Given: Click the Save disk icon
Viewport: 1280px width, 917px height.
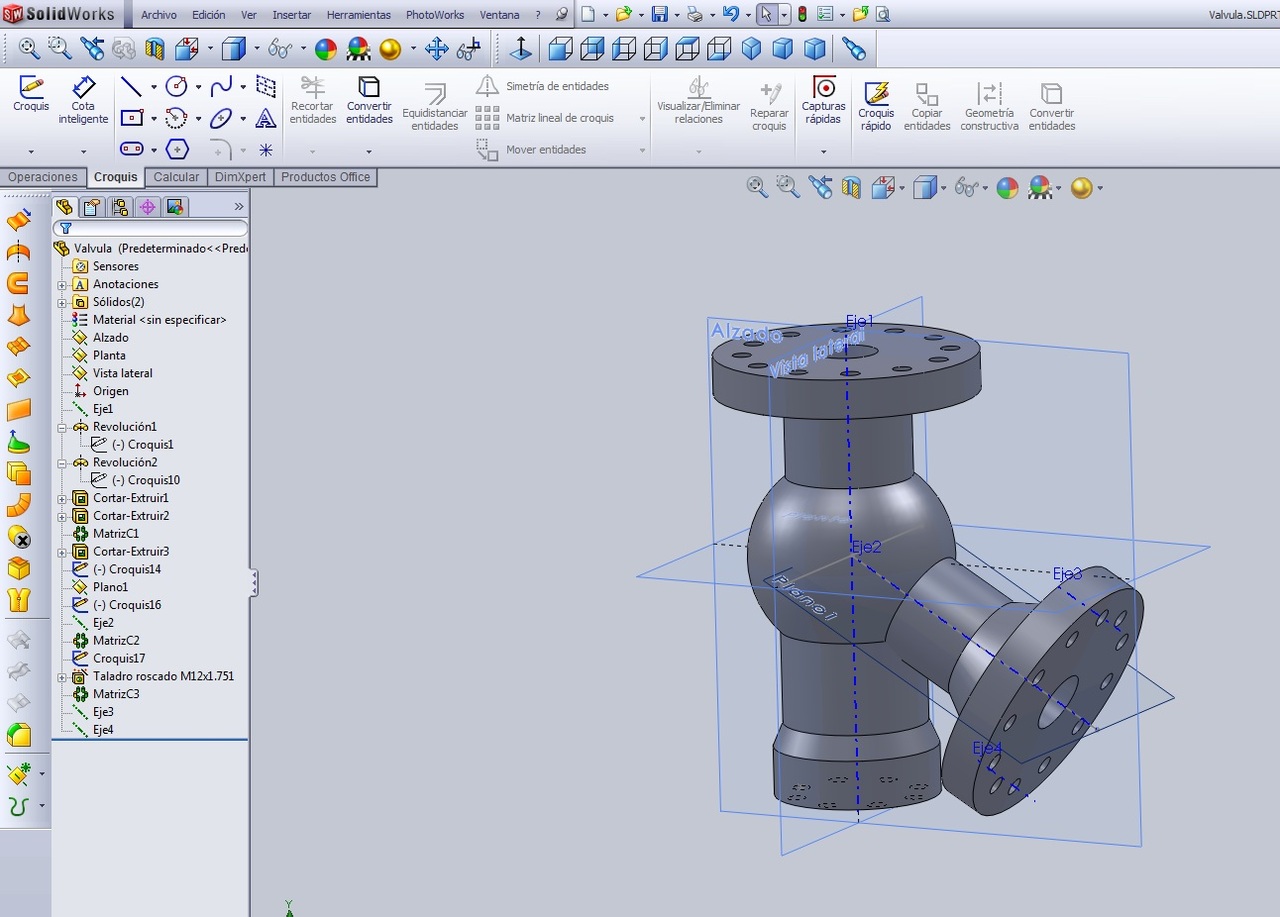Looking at the screenshot, I should 659,14.
